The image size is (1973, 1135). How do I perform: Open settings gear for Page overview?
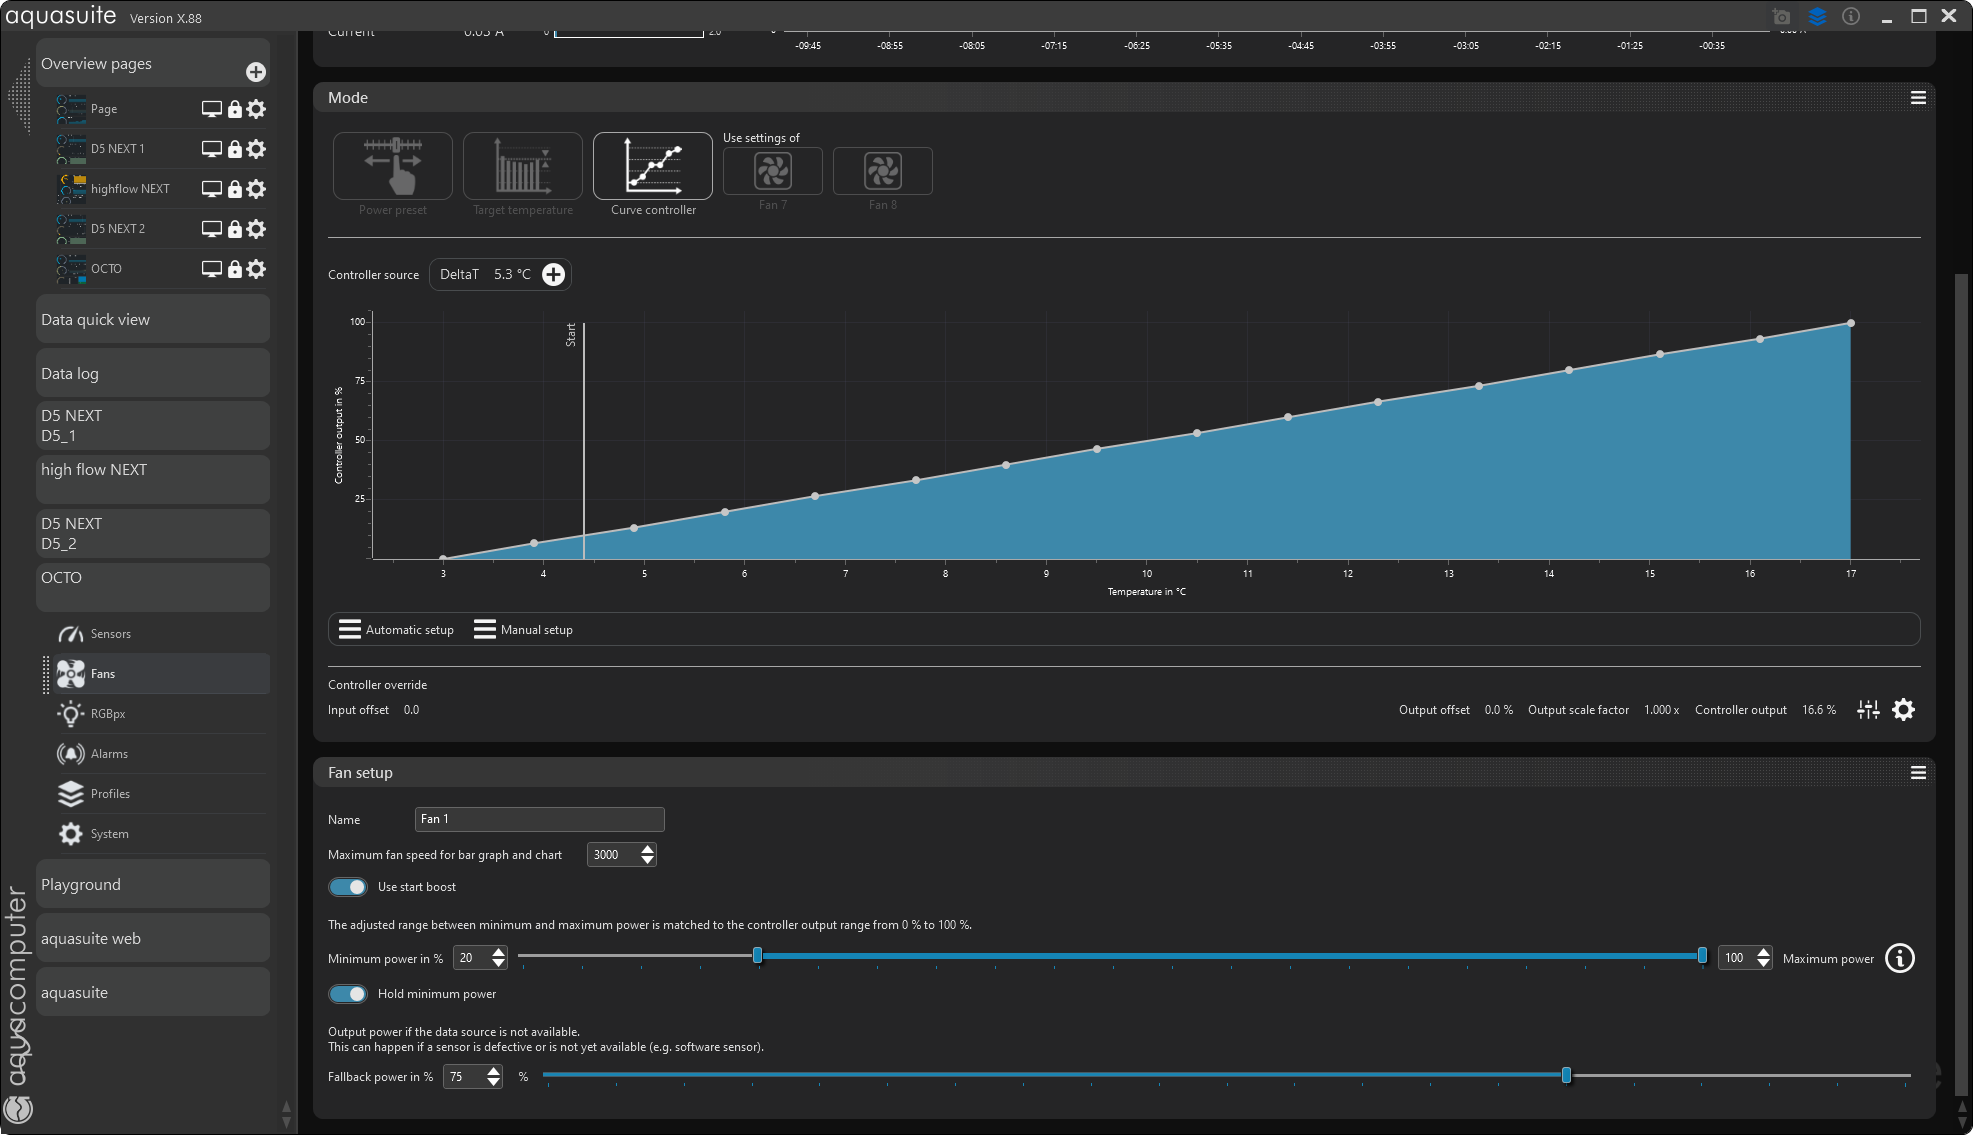pos(256,109)
